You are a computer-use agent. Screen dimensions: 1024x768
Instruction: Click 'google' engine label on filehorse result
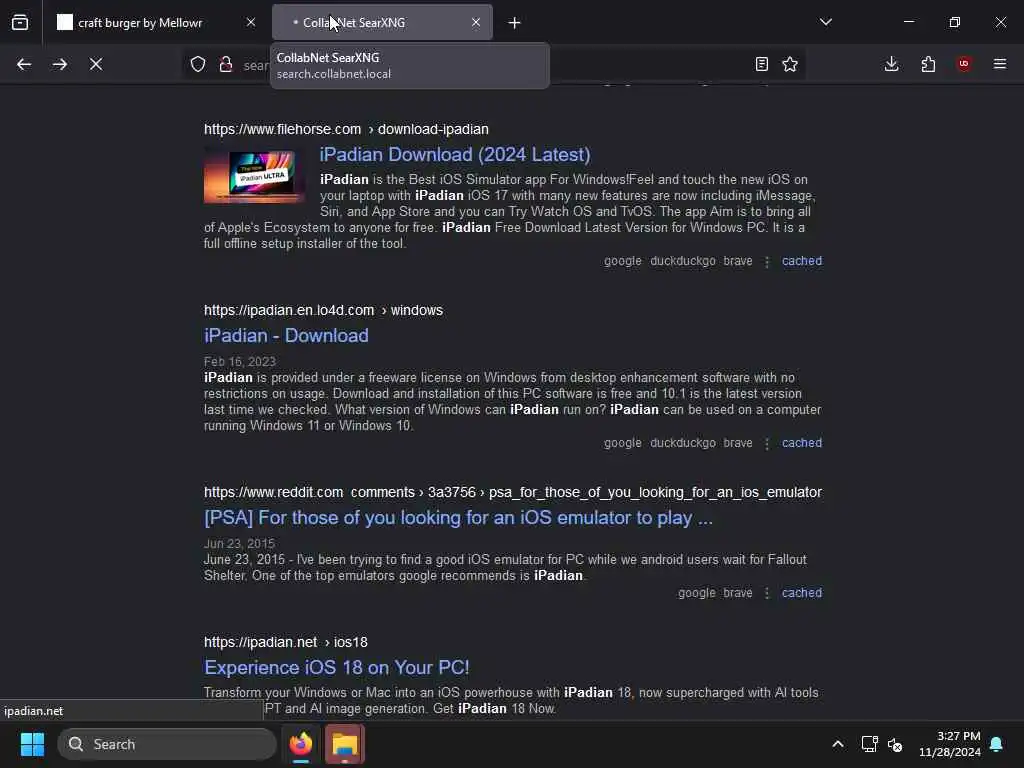coord(622,261)
